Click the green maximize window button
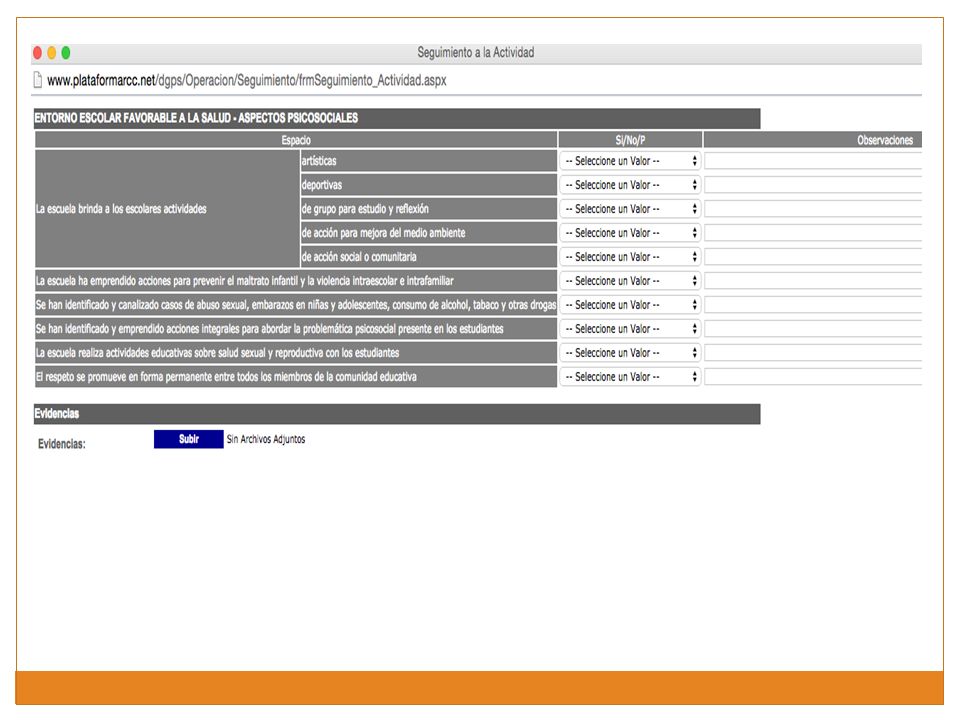The image size is (960, 720). pyautogui.click(x=66, y=53)
